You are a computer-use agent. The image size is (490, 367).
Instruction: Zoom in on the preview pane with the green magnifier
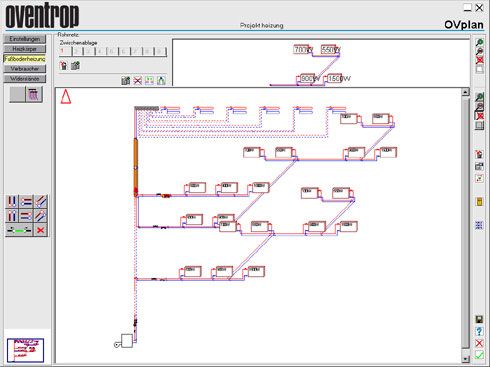[479, 43]
